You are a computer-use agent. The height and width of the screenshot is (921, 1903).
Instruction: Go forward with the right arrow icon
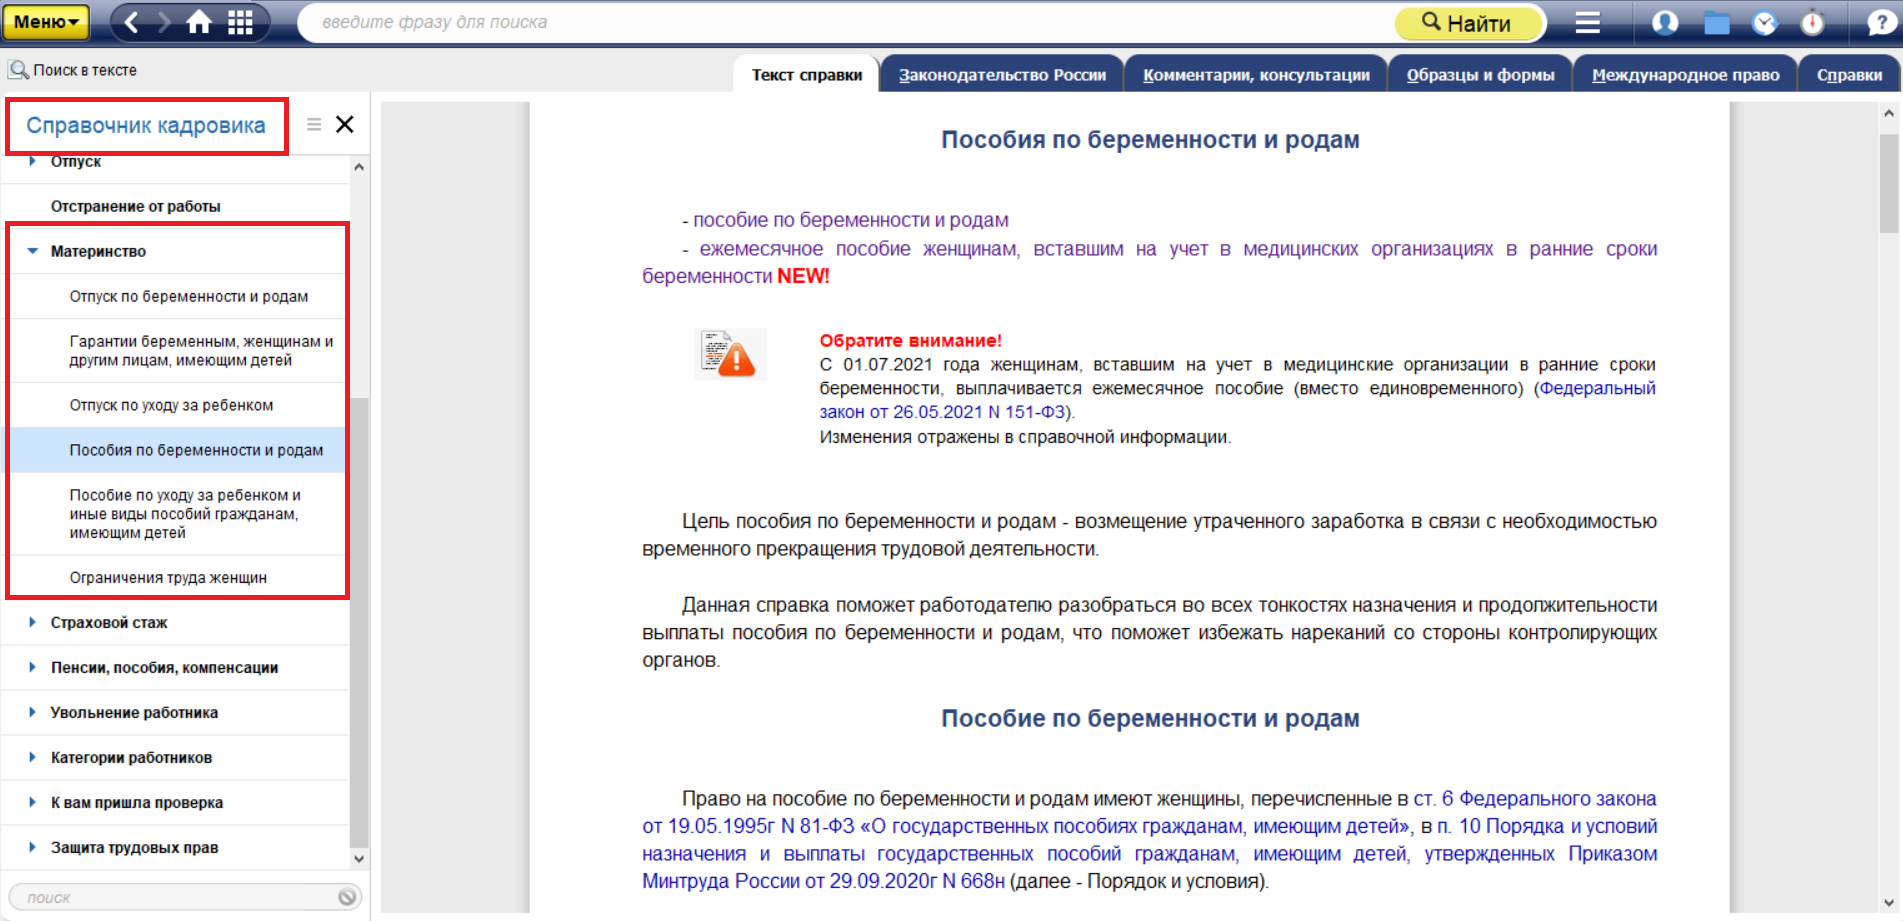click(x=164, y=22)
